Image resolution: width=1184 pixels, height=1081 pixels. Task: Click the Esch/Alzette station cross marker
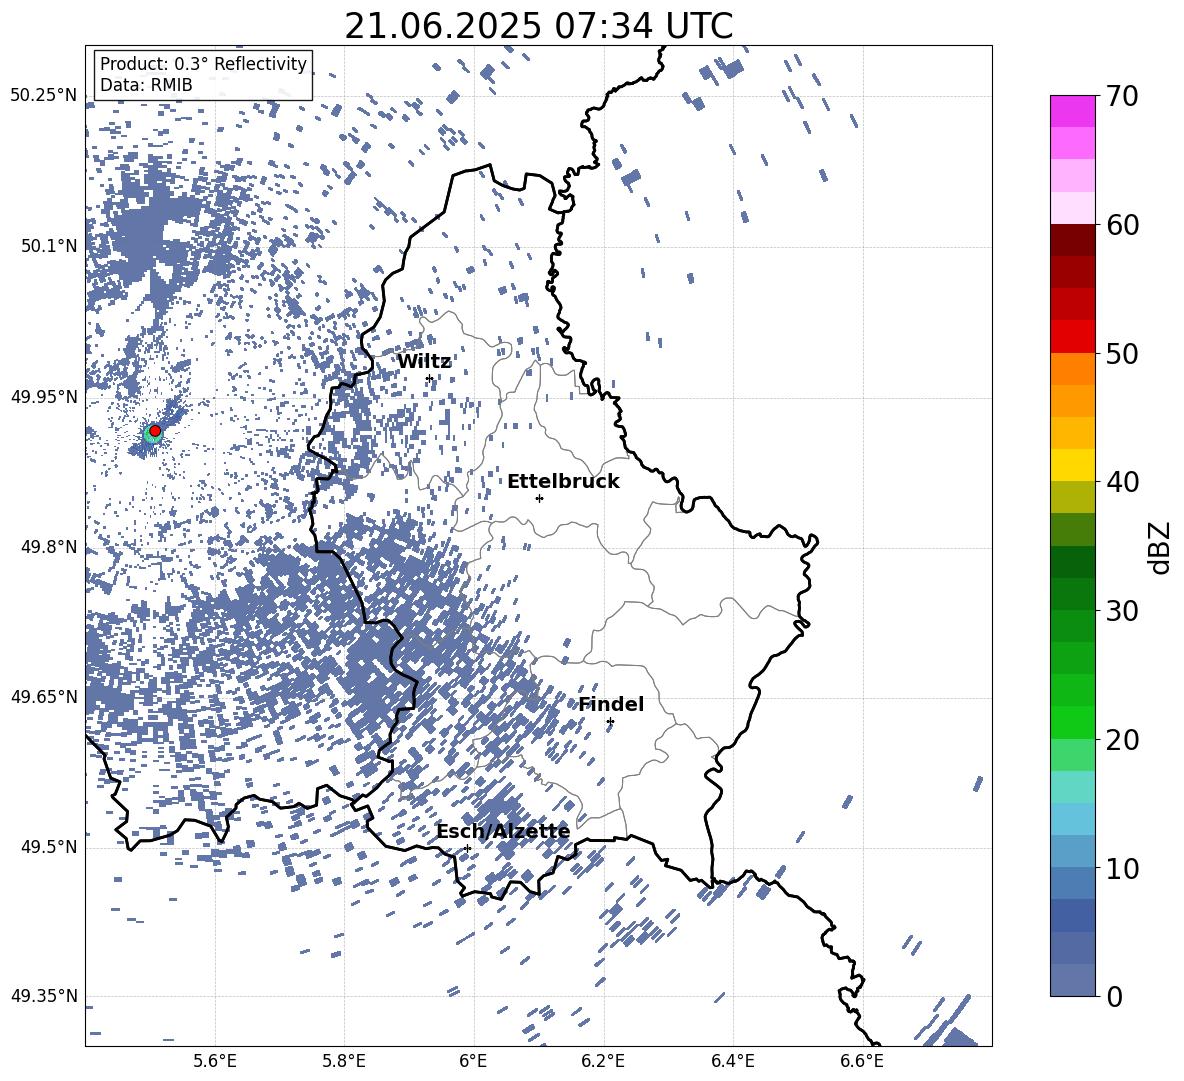click(467, 848)
